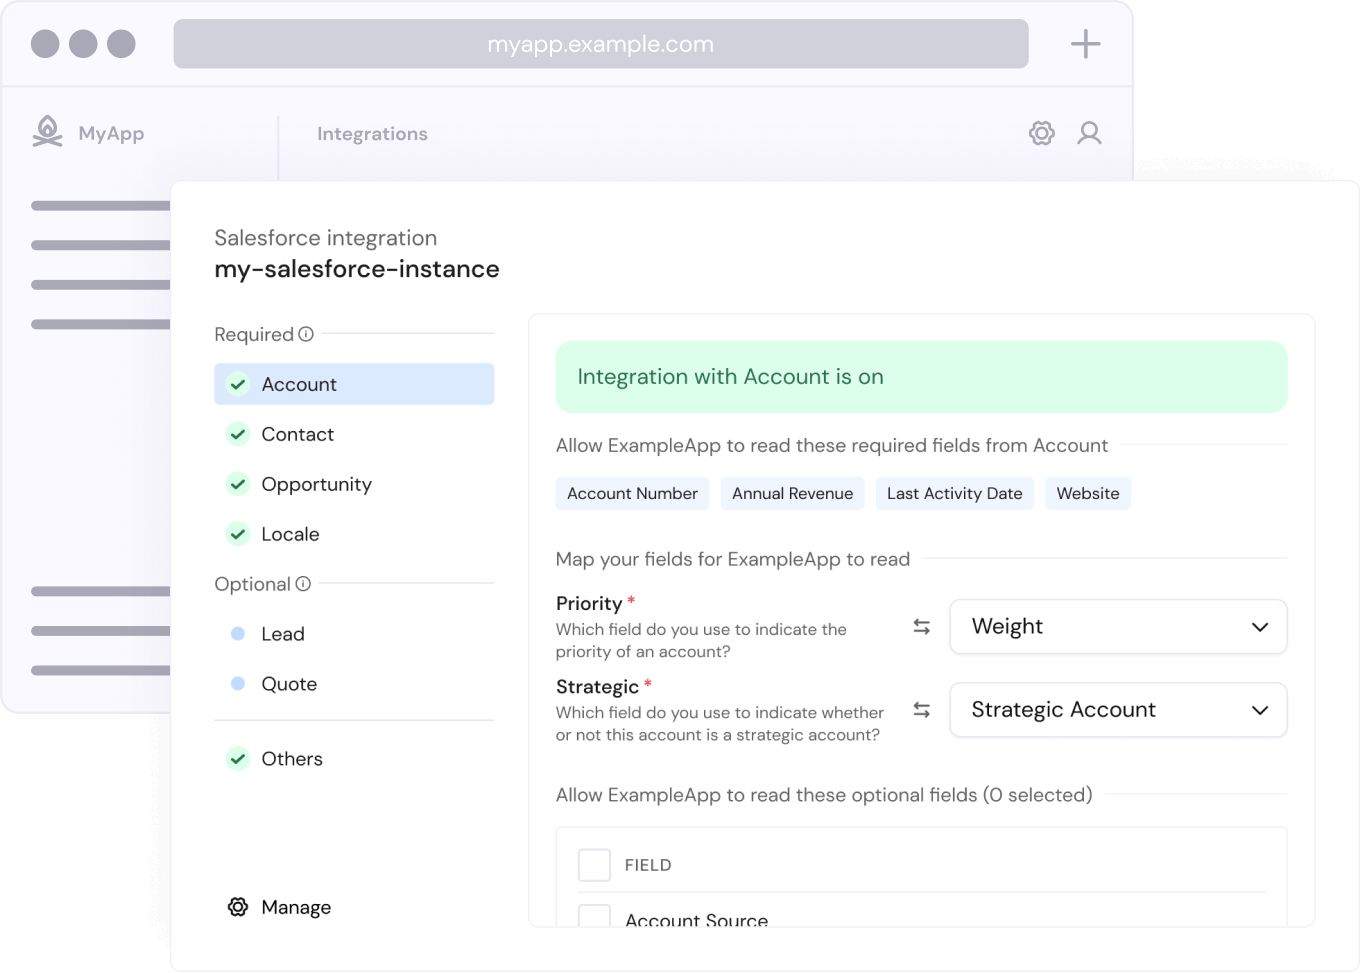Toggle the FIELD header select-all checkbox
This screenshot has height=973, width=1360.
(594, 865)
